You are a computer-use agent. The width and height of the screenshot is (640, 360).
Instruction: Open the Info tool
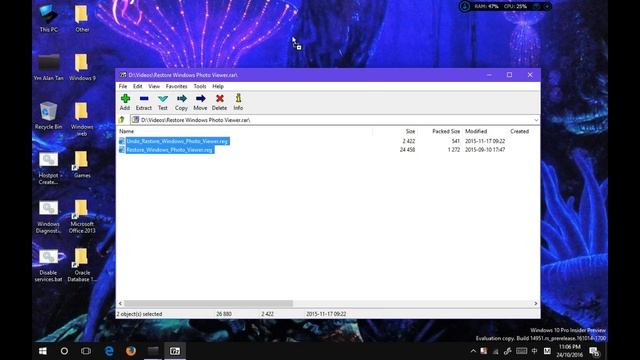[238, 102]
